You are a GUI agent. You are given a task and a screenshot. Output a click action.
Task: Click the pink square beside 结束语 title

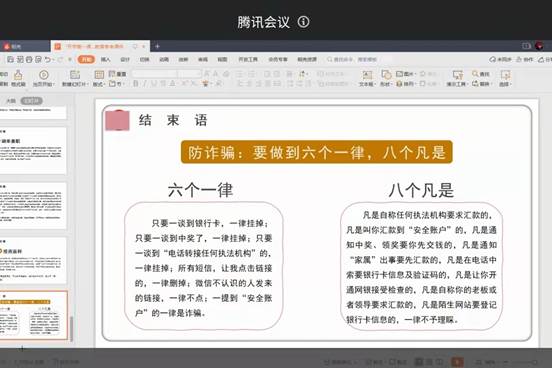118,120
